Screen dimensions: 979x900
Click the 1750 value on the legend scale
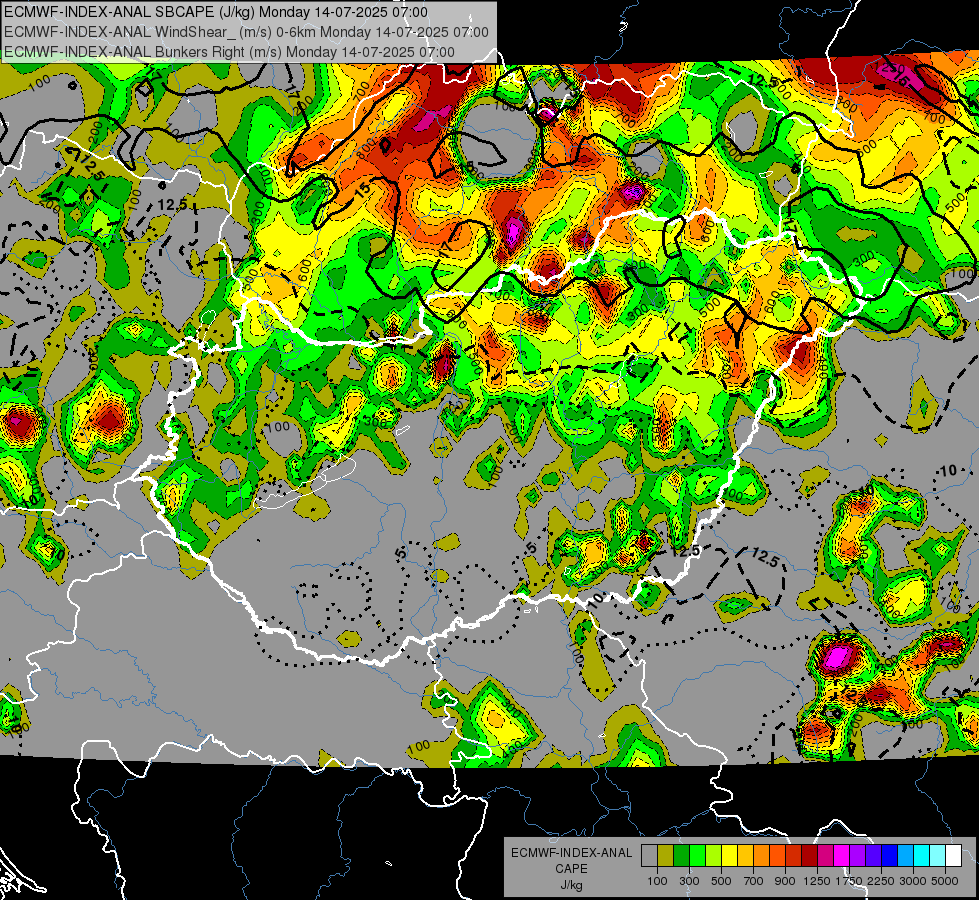click(849, 881)
